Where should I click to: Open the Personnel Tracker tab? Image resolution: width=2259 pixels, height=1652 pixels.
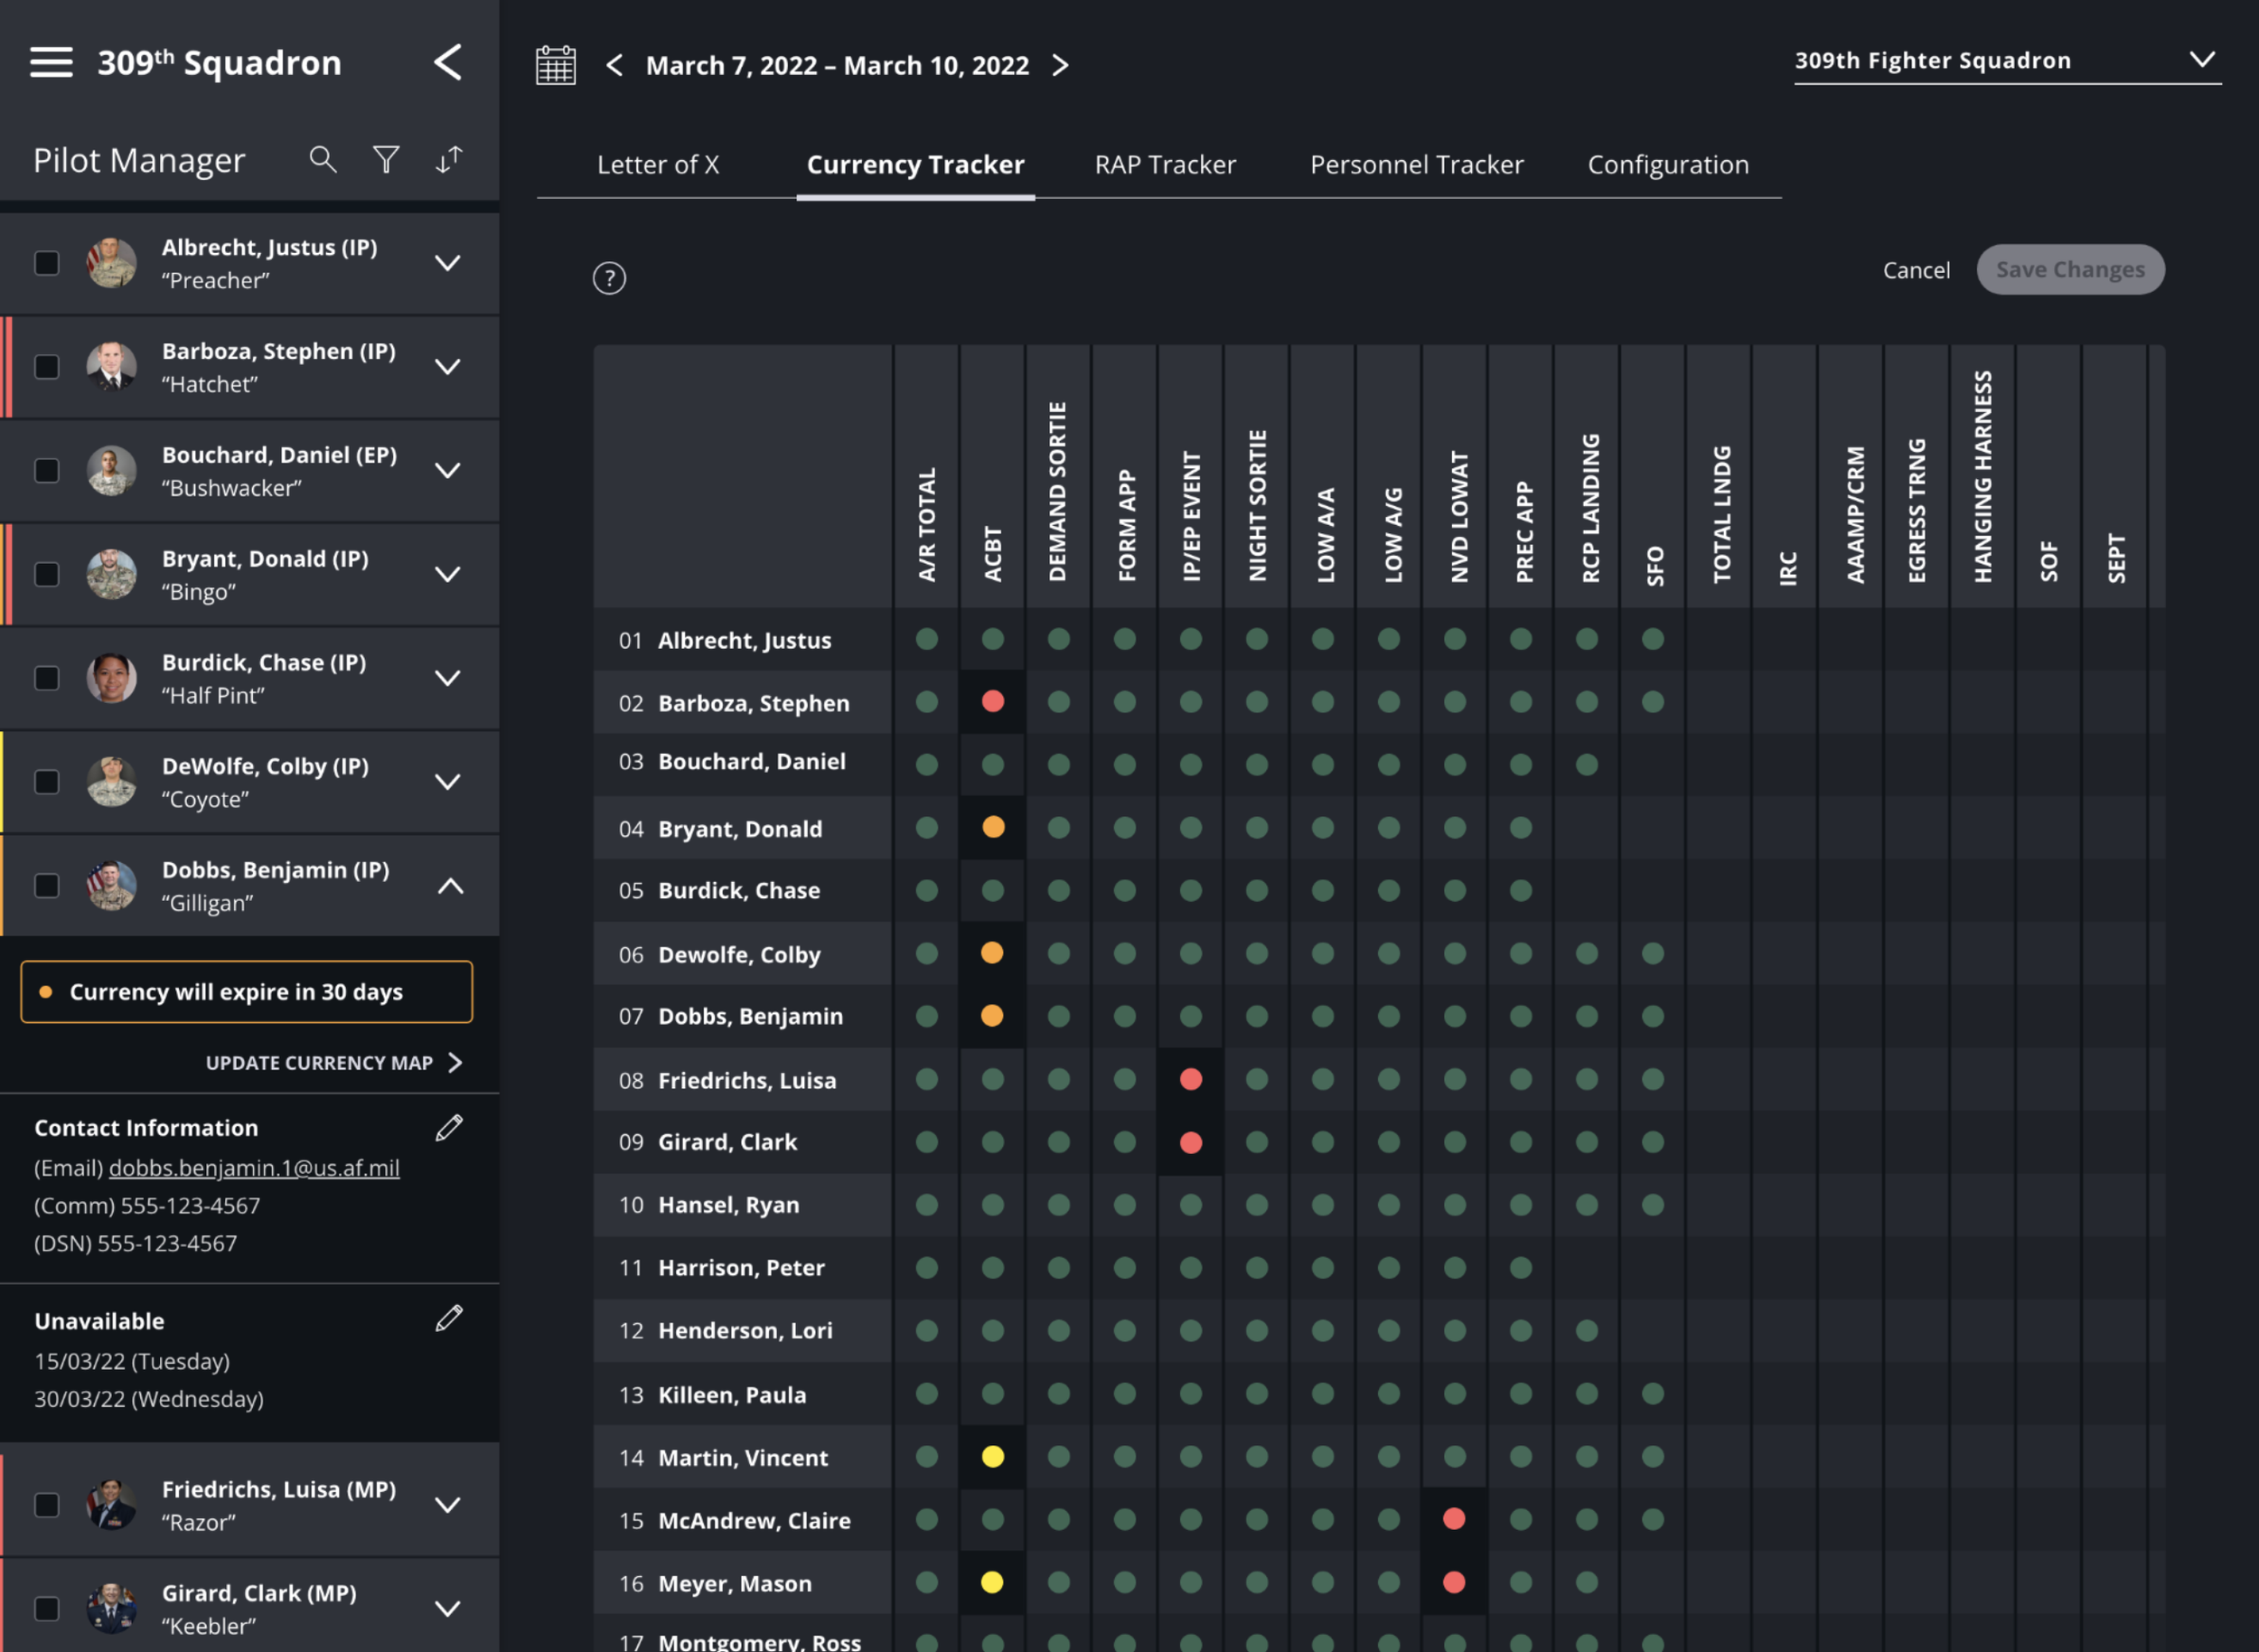1416,165
